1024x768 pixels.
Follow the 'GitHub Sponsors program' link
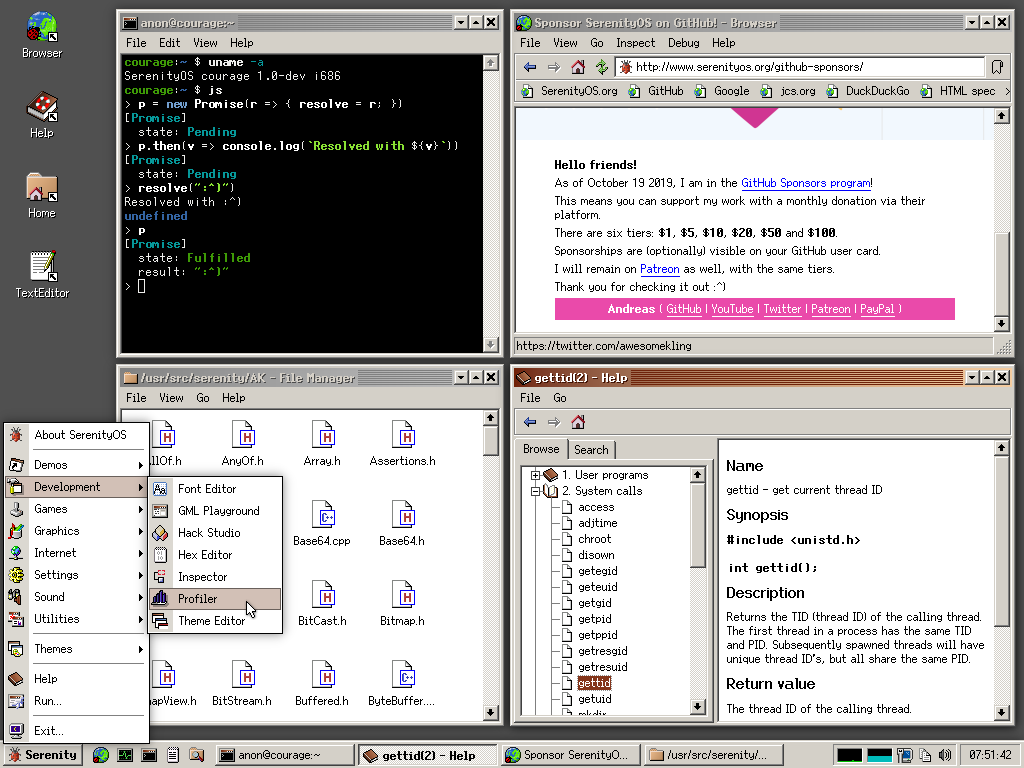806,183
